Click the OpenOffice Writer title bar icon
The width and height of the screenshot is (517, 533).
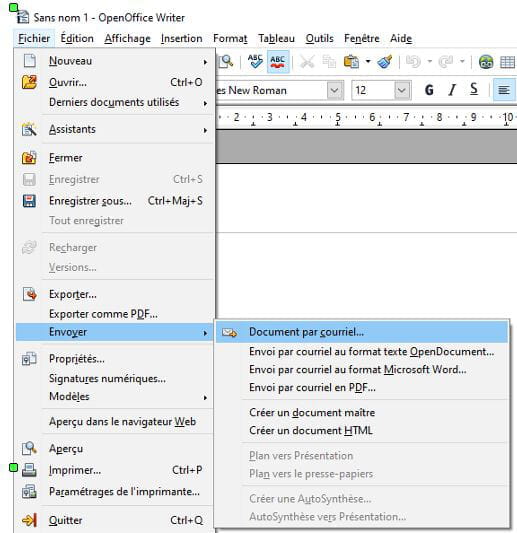[x=22, y=17]
